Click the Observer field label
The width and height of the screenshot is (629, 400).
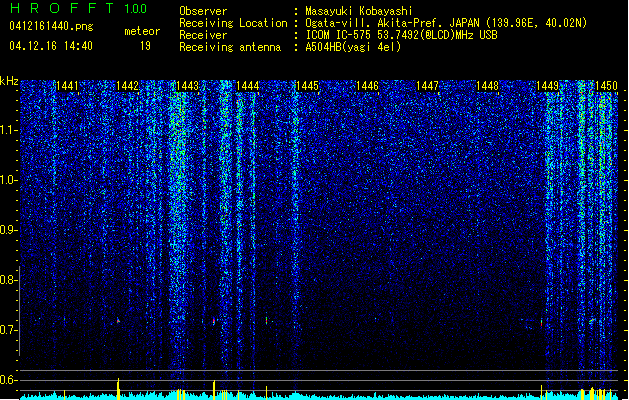203,11
